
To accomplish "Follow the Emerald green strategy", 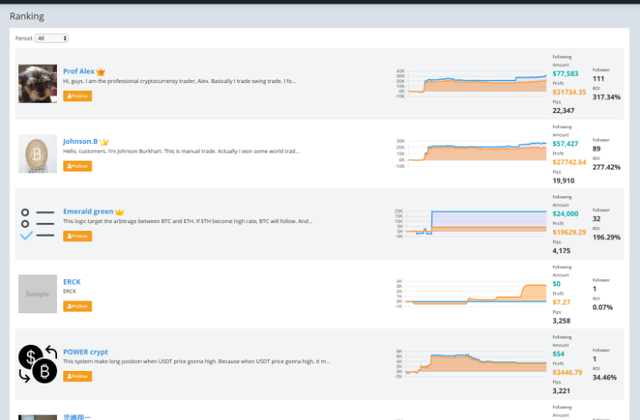I will point(77,236).
